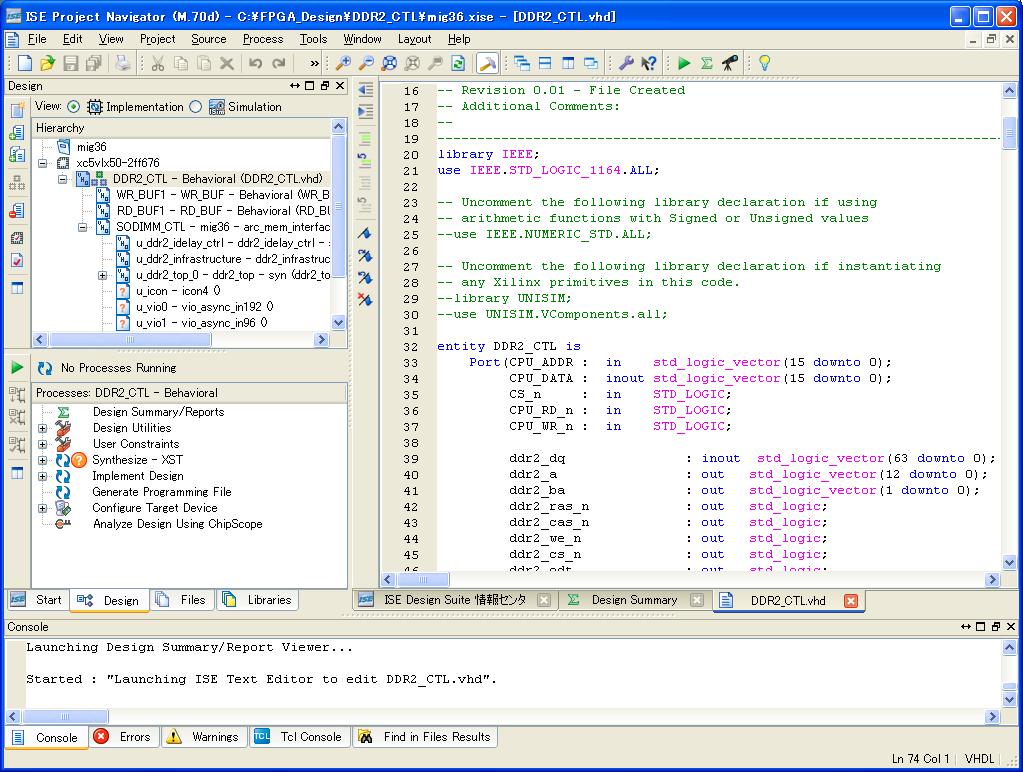Click the Save All toolbar icon
The width and height of the screenshot is (1023, 772).
click(x=94, y=63)
